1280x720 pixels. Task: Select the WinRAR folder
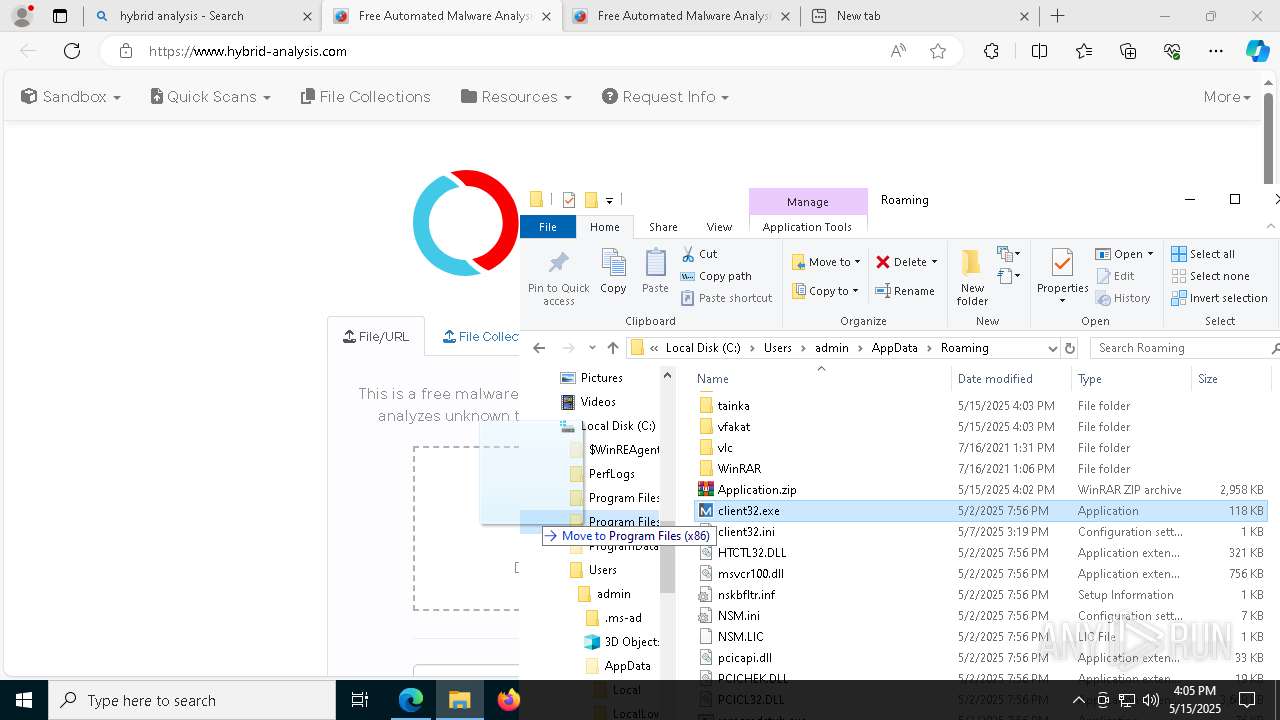[739, 469]
